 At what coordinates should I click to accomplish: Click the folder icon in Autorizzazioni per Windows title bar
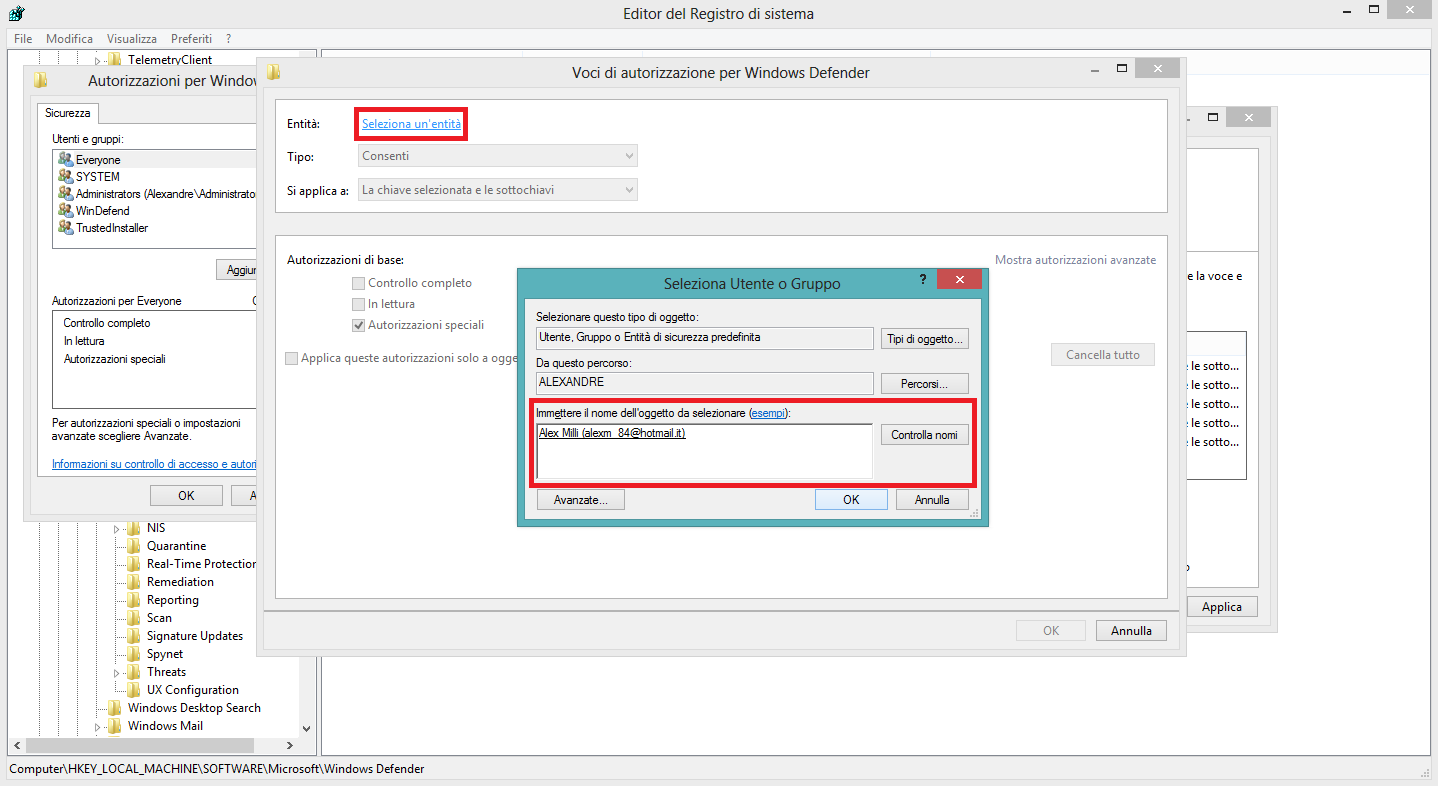[x=40, y=80]
